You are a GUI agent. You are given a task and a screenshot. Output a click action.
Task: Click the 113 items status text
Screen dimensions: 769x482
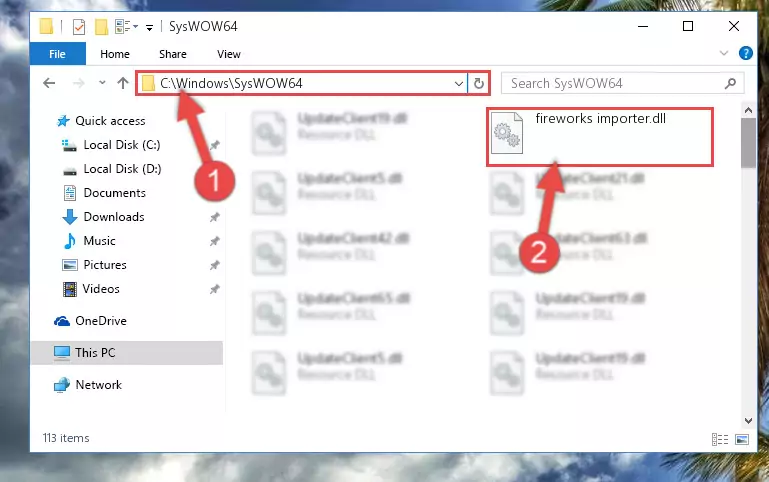click(66, 438)
